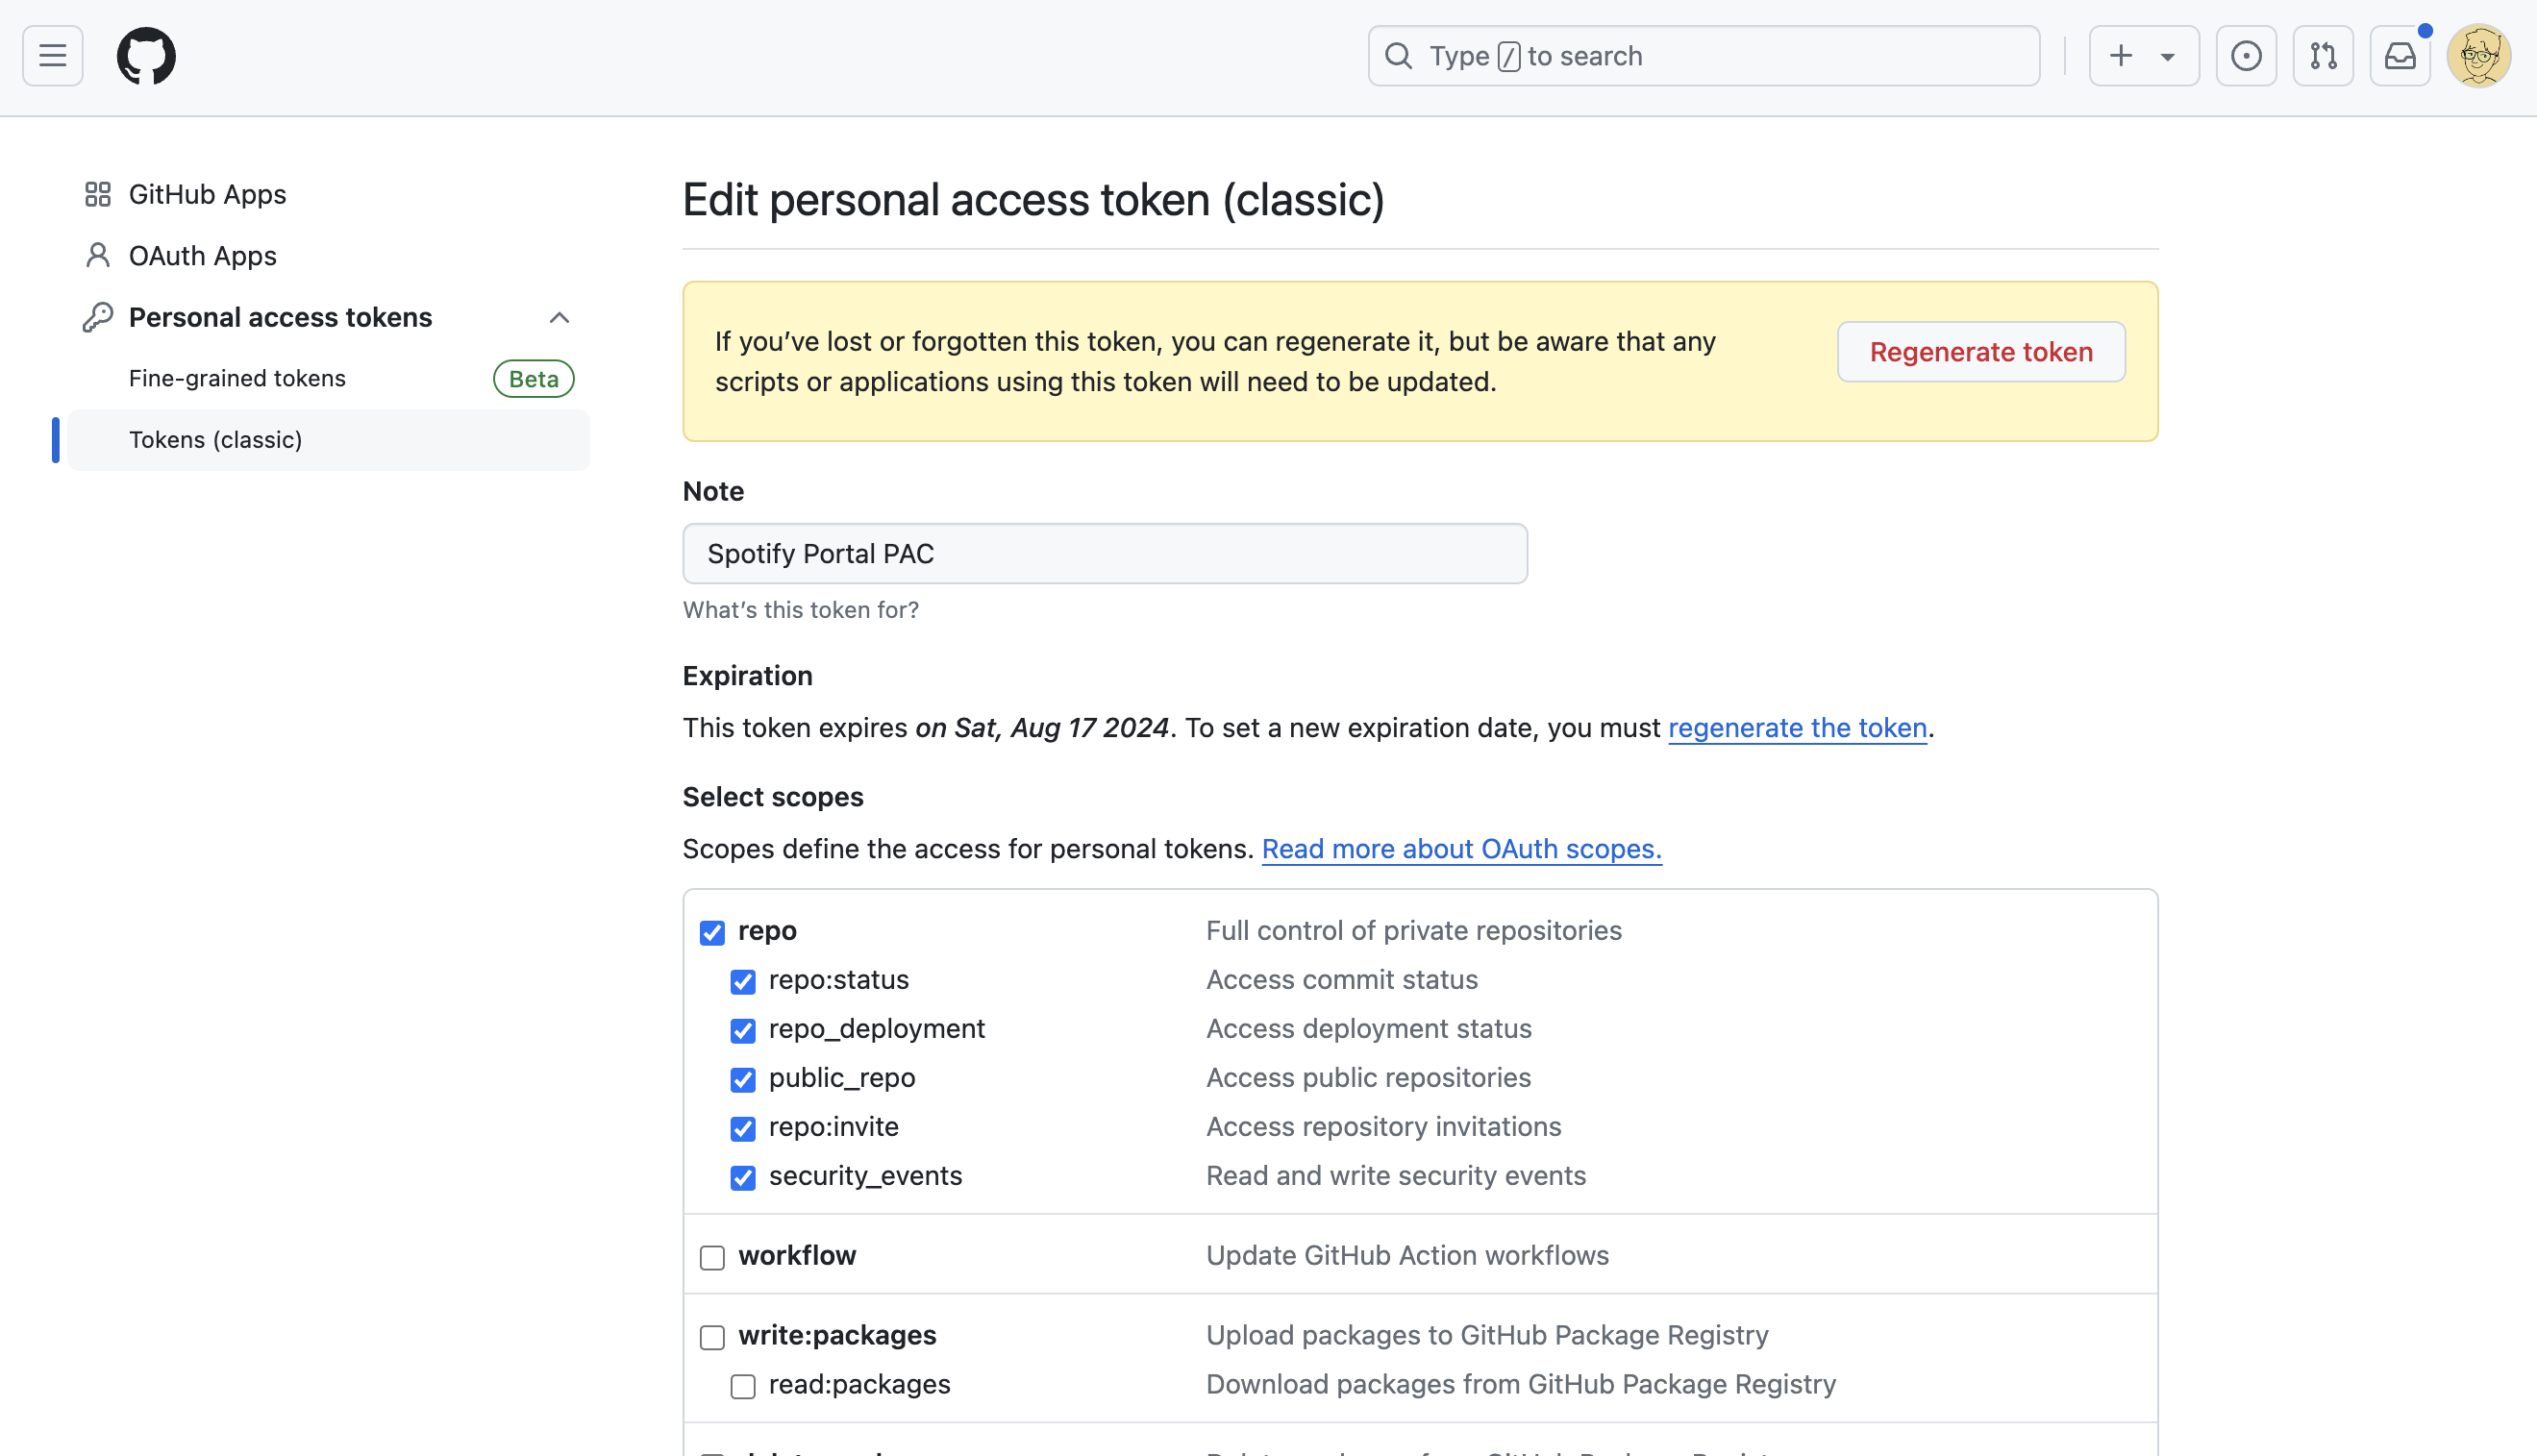Uncheck the repo_deployment checkbox
The height and width of the screenshot is (1456, 2537).
743,1030
